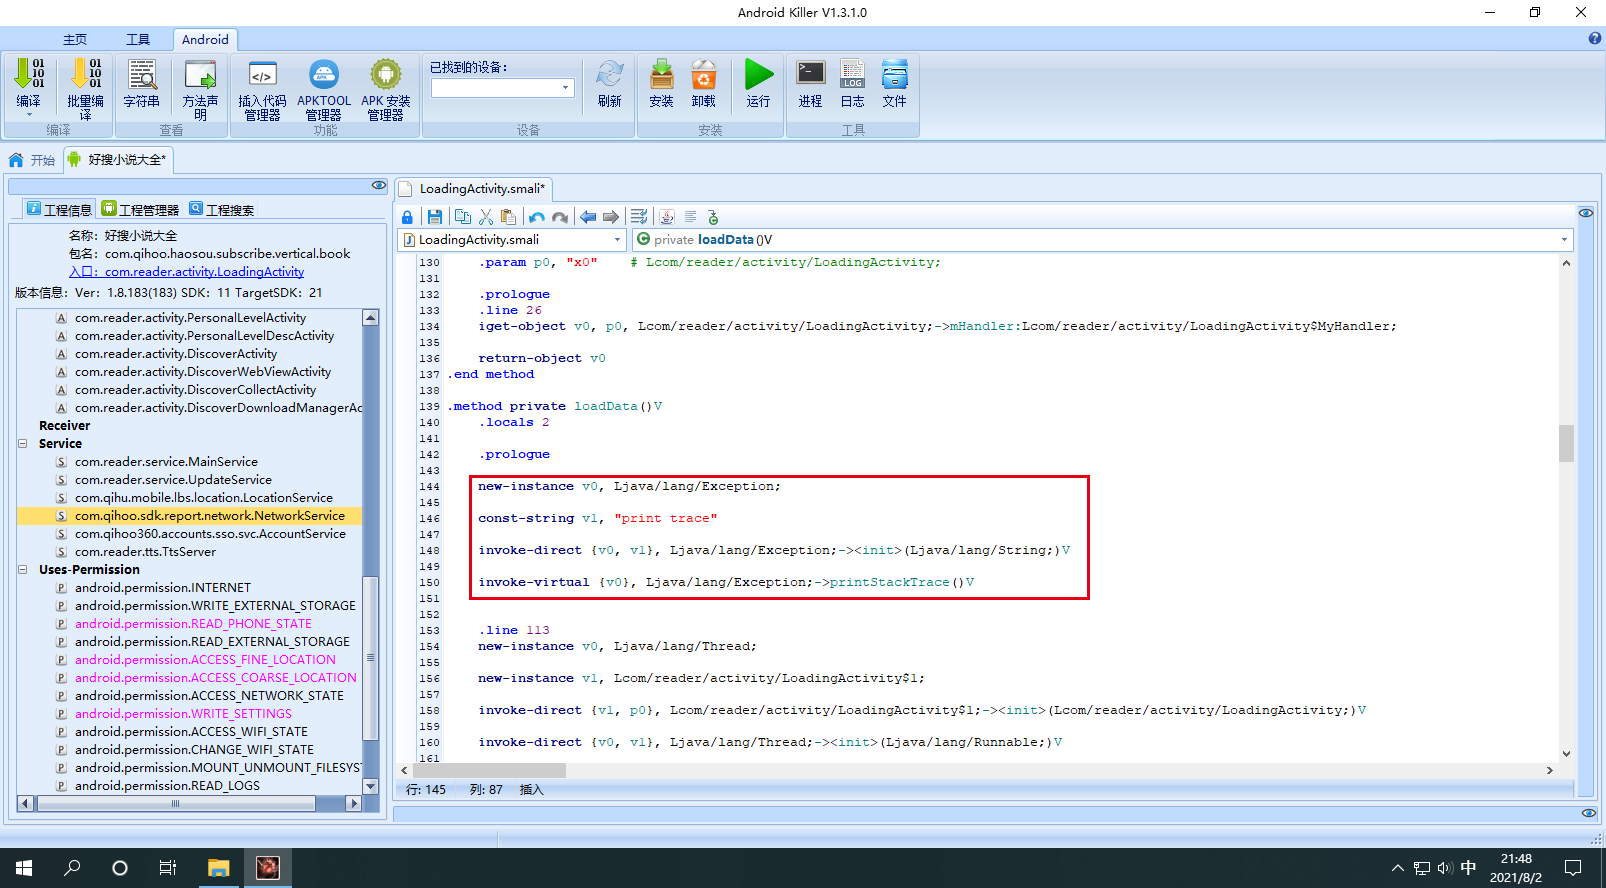The width and height of the screenshot is (1606, 888).
Task: Click the 刷新 refresh devices icon
Action: (x=609, y=76)
